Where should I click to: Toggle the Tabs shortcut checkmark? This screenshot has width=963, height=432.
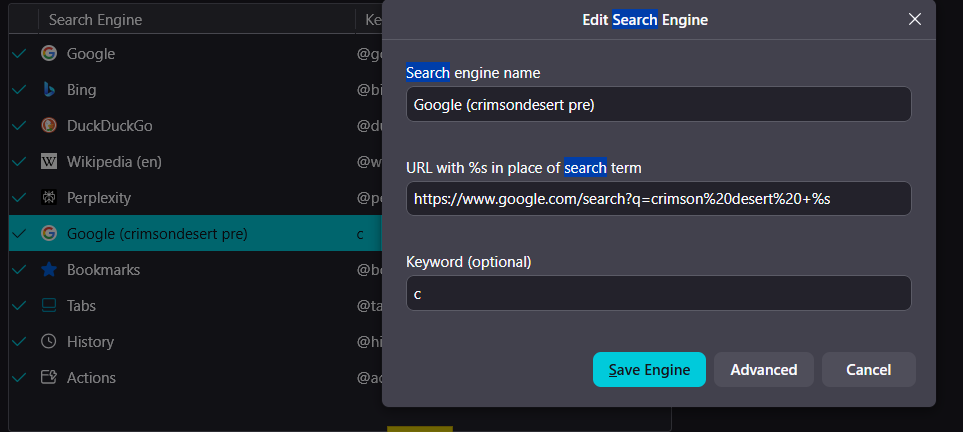(19, 305)
